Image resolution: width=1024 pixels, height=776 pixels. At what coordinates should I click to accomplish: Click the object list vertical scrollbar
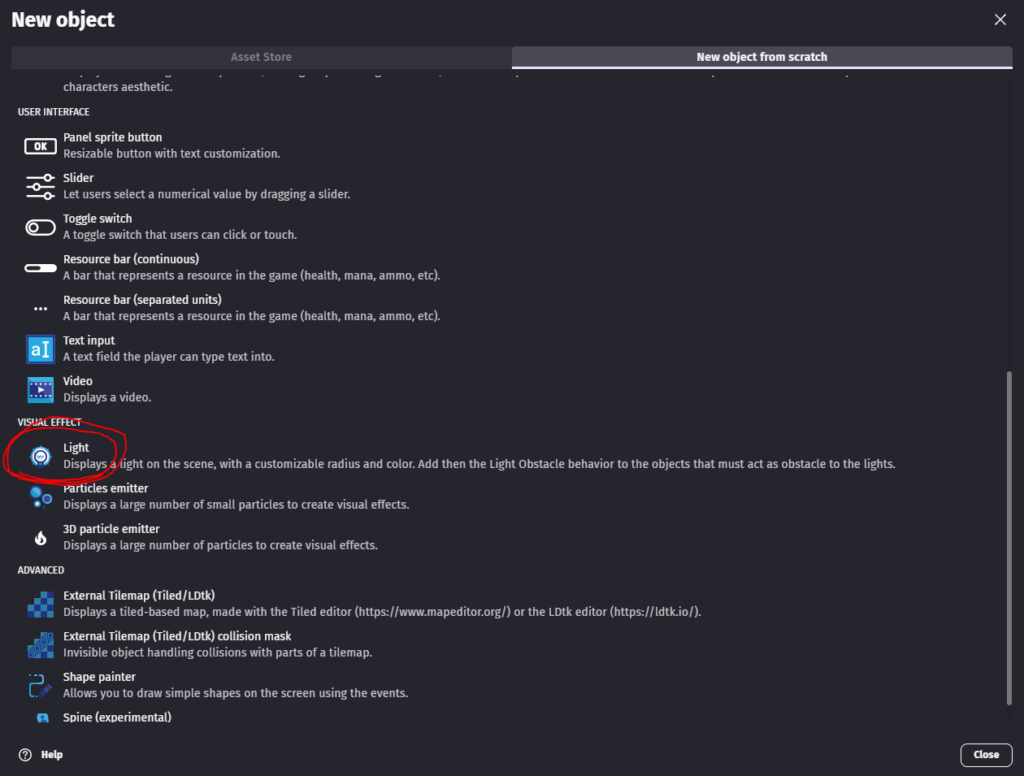[1009, 538]
